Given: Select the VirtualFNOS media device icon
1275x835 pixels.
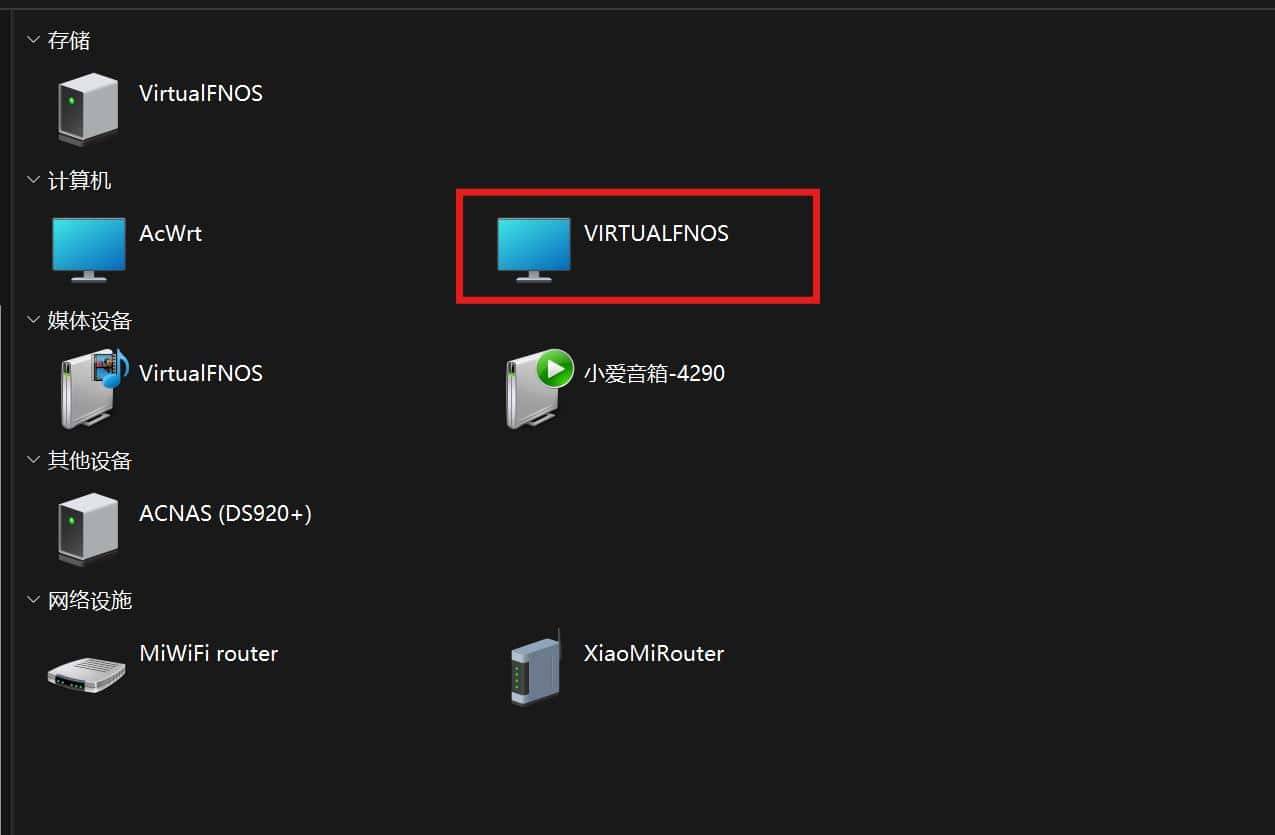Looking at the screenshot, I should 88,389.
